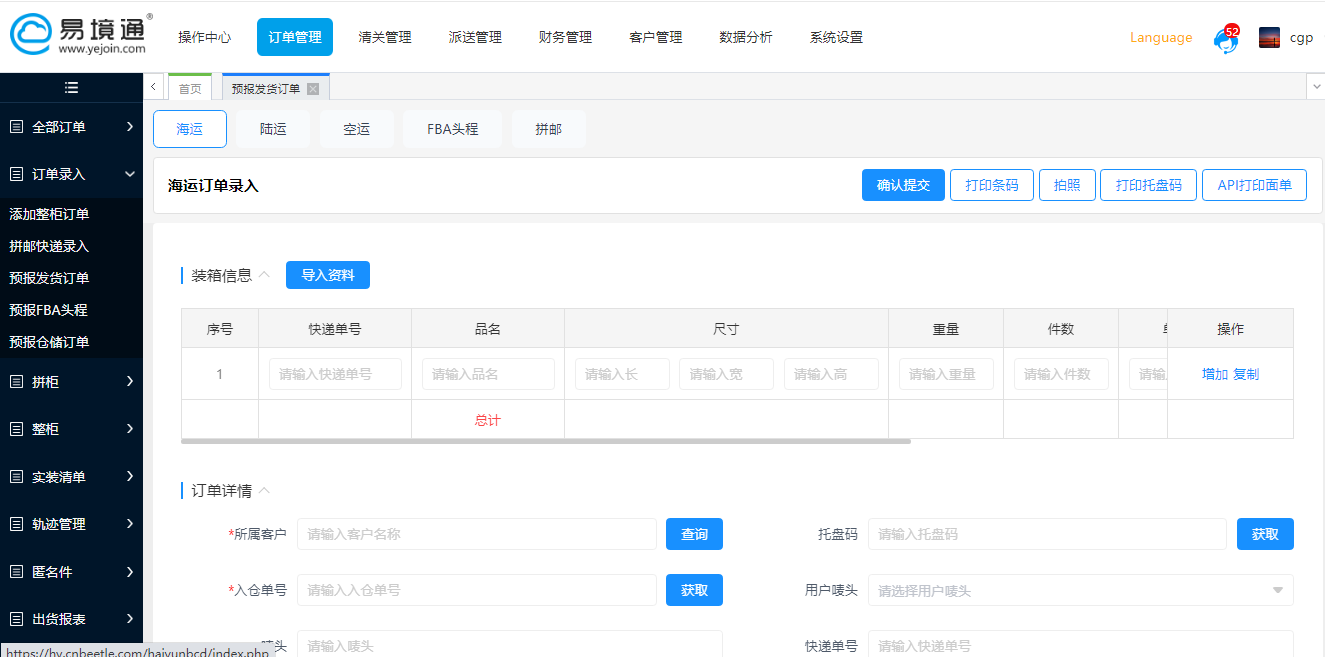Focus the 请输入客户名称 input
1325x657 pixels.
[x=477, y=534]
